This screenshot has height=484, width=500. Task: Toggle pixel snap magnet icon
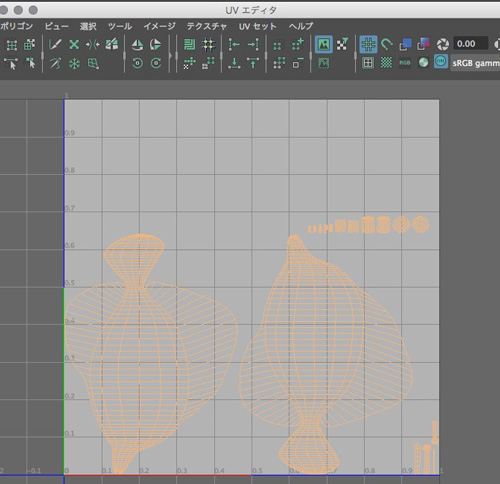(387, 44)
